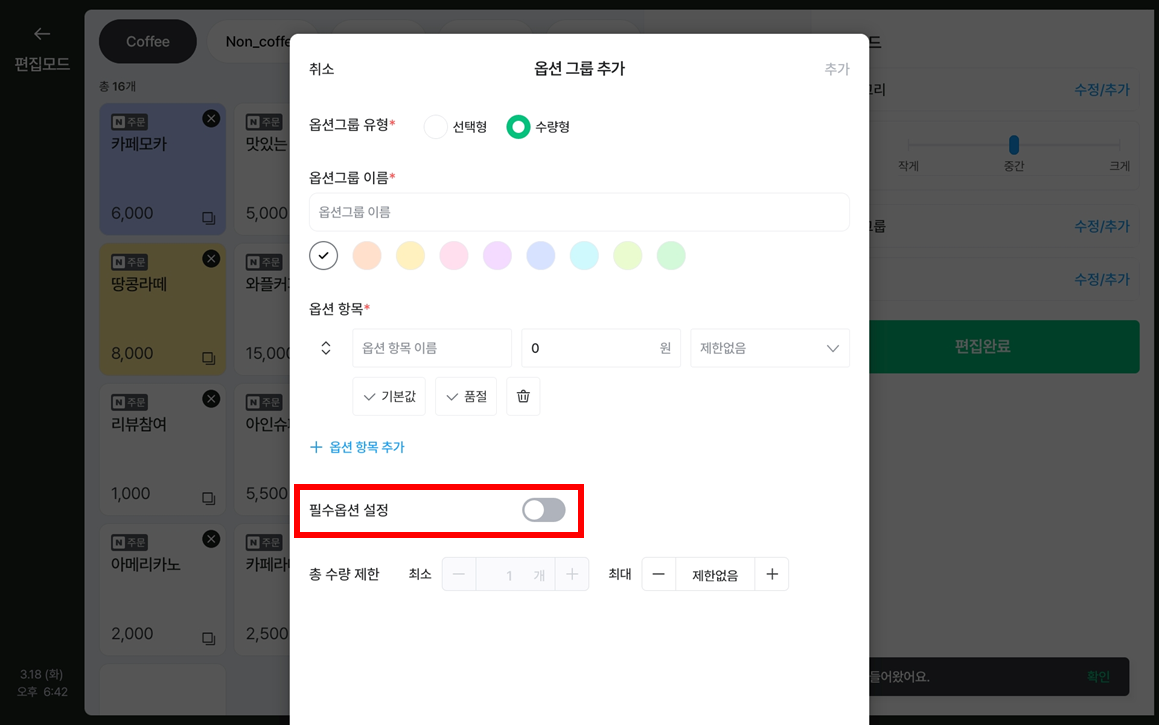Click the bottom 수정/추가 link
The image size is (1159, 725).
[x=1101, y=279]
